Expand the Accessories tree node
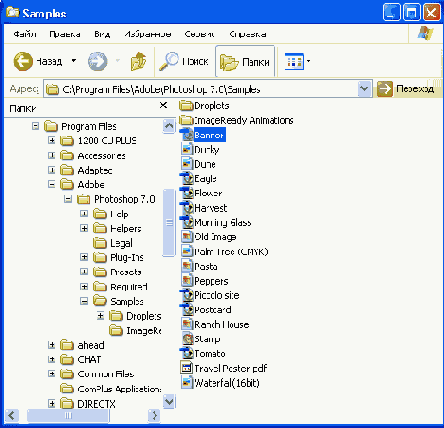The image size is (444, 428). [51, 155]
